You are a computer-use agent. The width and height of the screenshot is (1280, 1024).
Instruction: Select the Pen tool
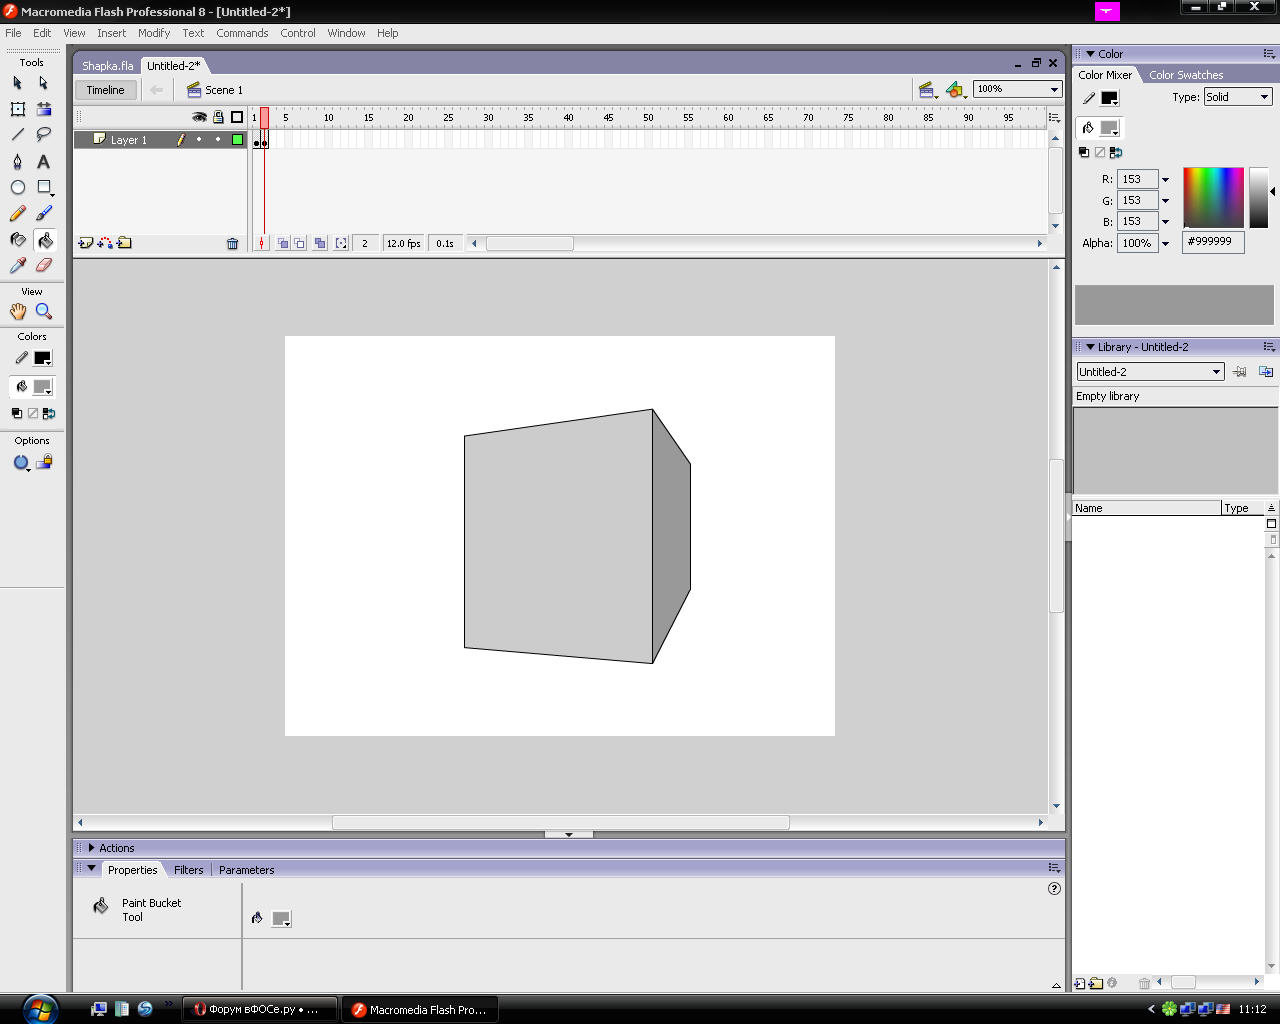[18, 161]
